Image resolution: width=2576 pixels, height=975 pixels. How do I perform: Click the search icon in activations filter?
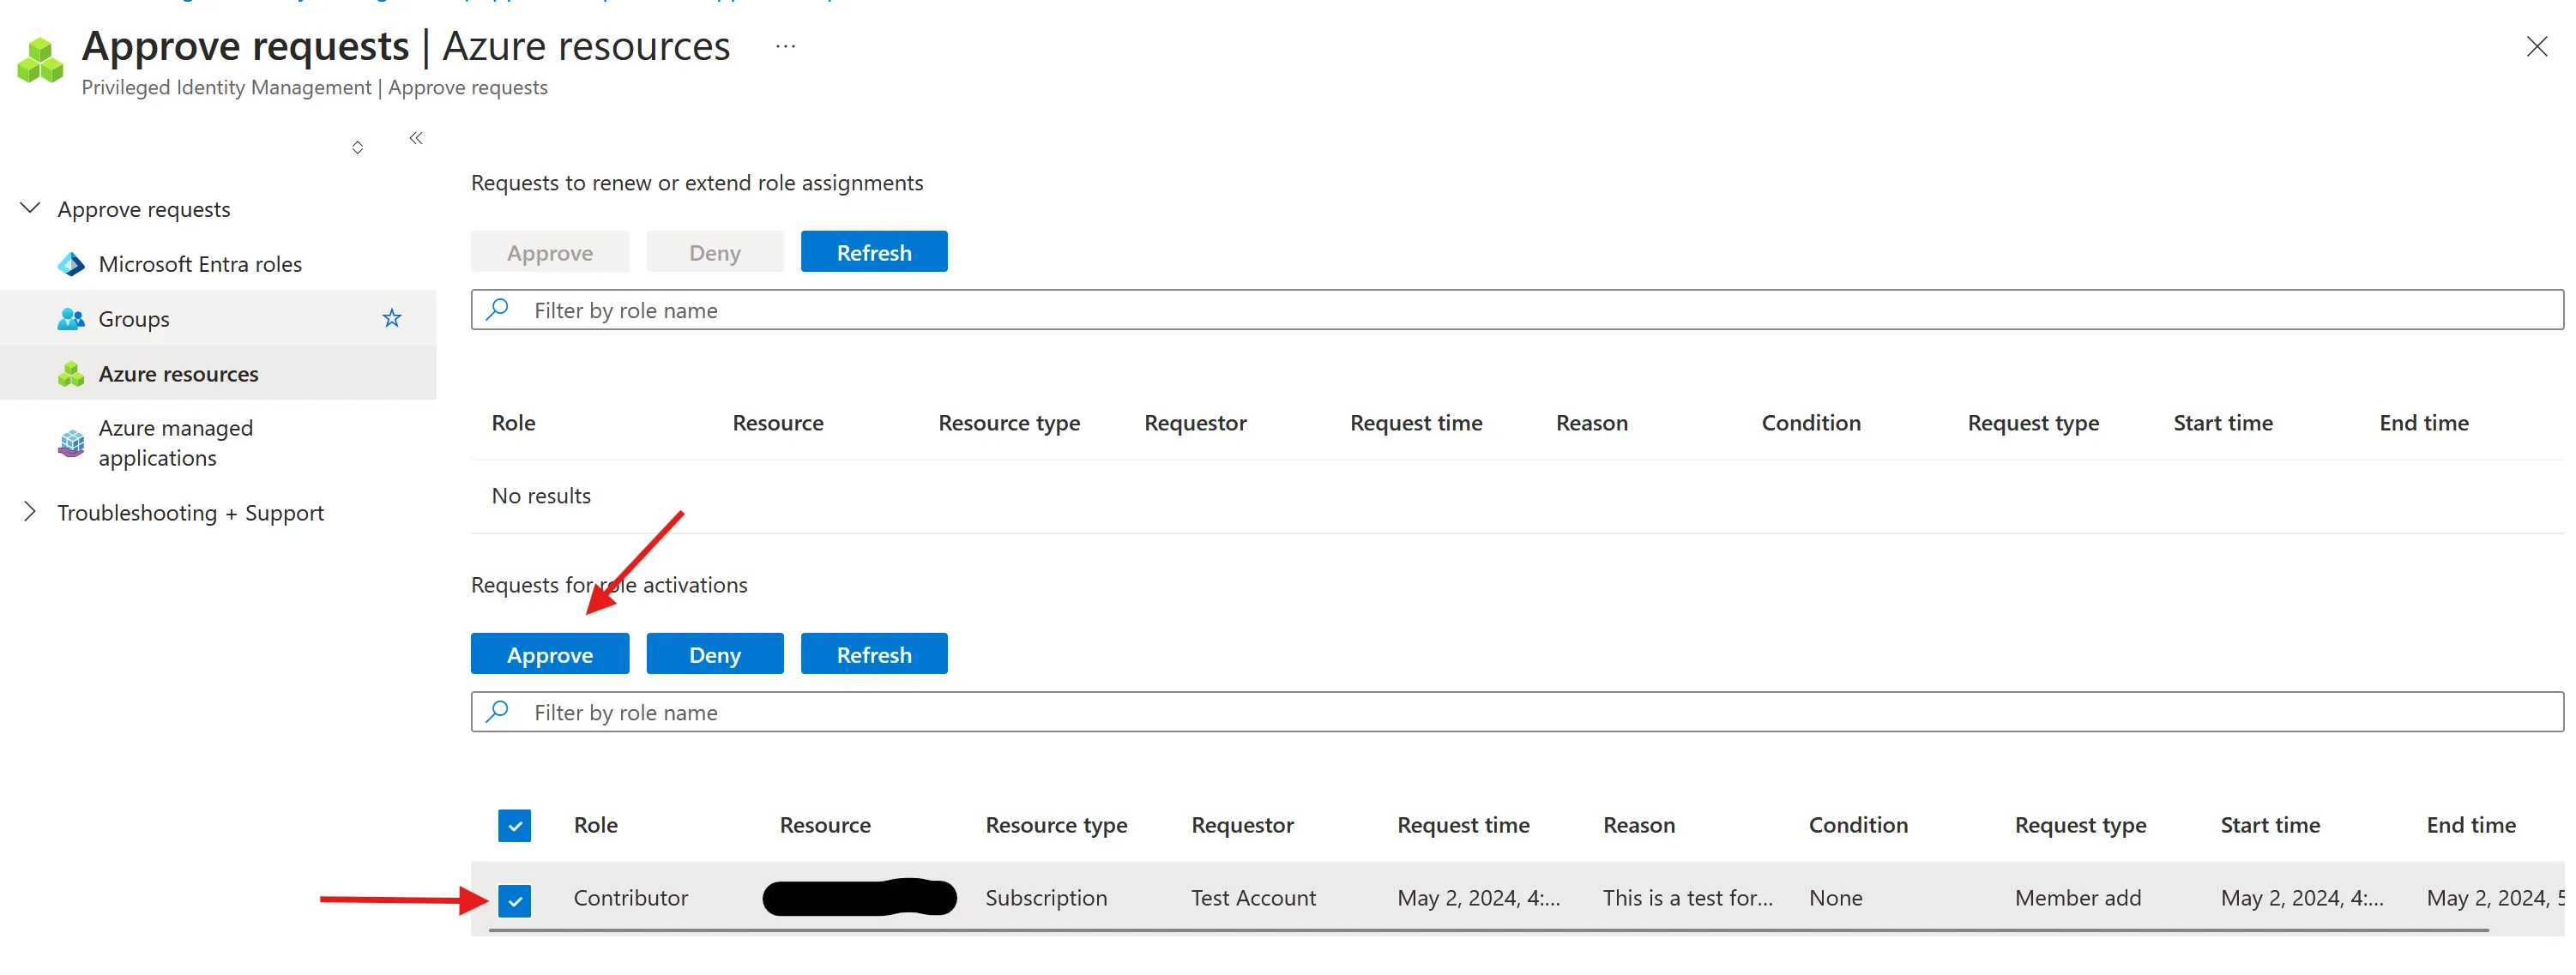498,711
